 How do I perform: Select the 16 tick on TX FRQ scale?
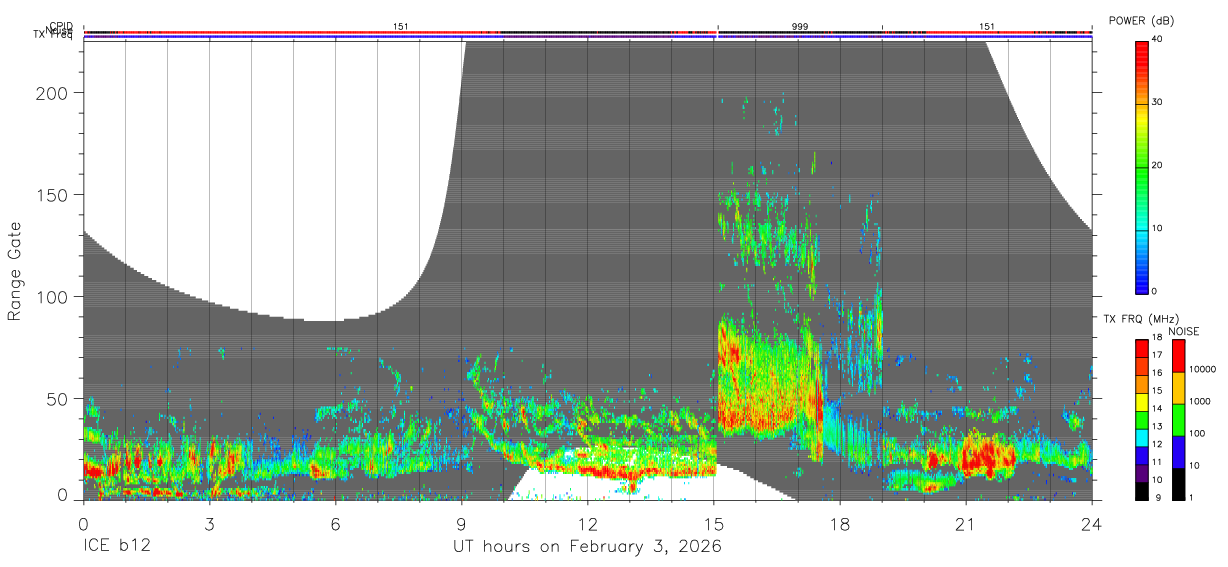click(1157, 373)
